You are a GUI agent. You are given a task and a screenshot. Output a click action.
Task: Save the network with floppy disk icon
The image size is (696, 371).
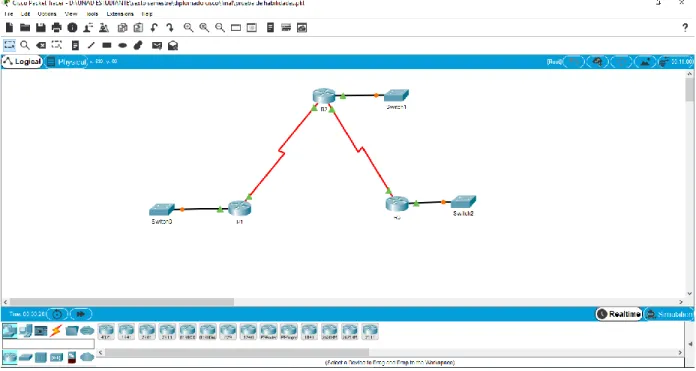pyautogui.click(x=41, y=28)
